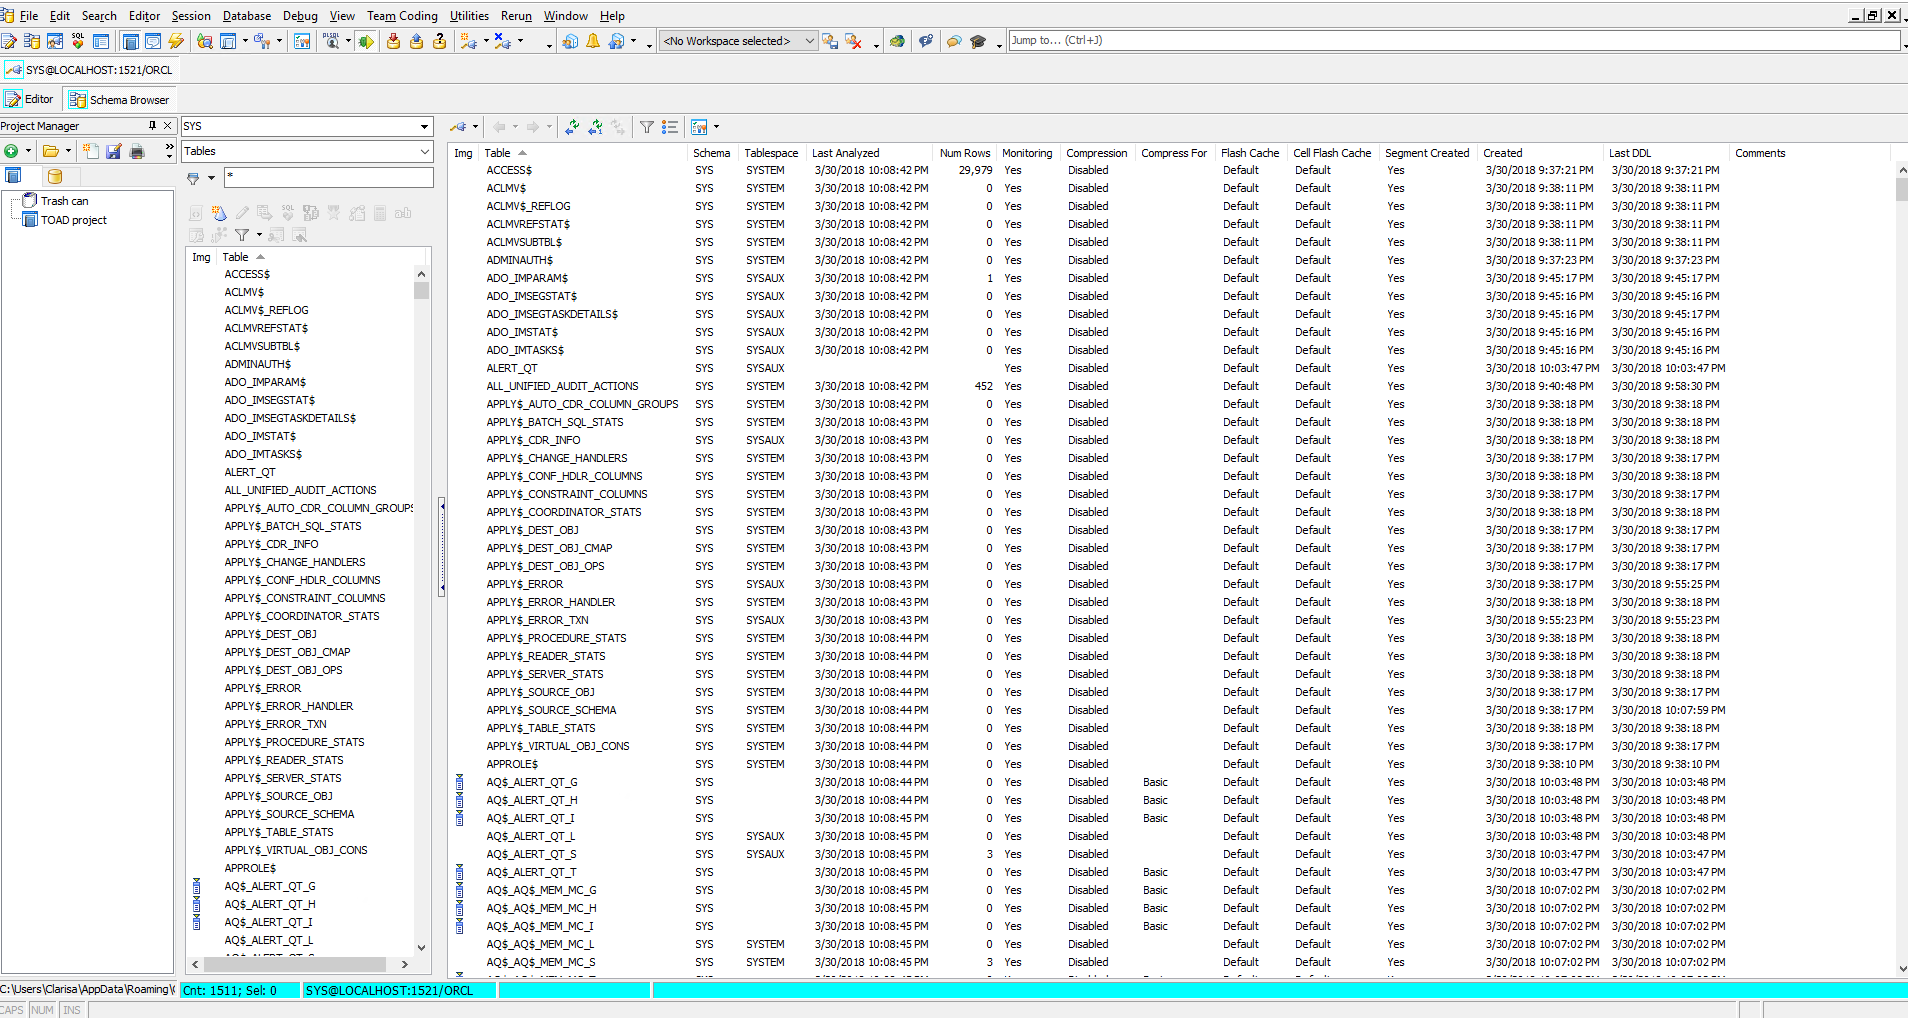Open SQL Optimizer icon with heart
This screenshot has height=1018, width=1908.
click(77, 41)
